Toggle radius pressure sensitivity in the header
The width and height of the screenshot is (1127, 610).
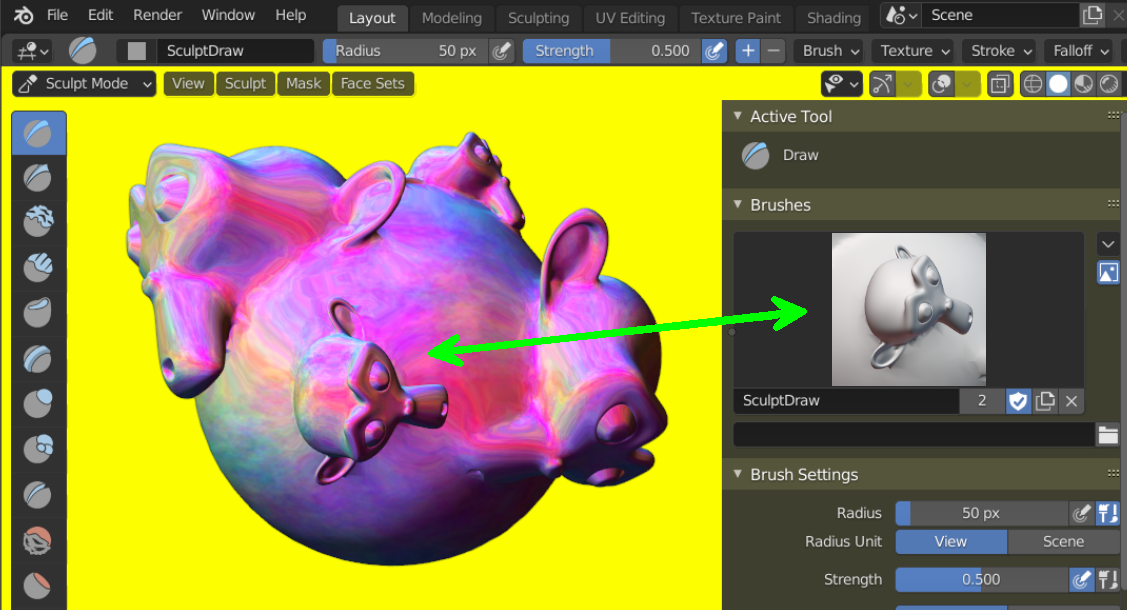pos(501,51)
